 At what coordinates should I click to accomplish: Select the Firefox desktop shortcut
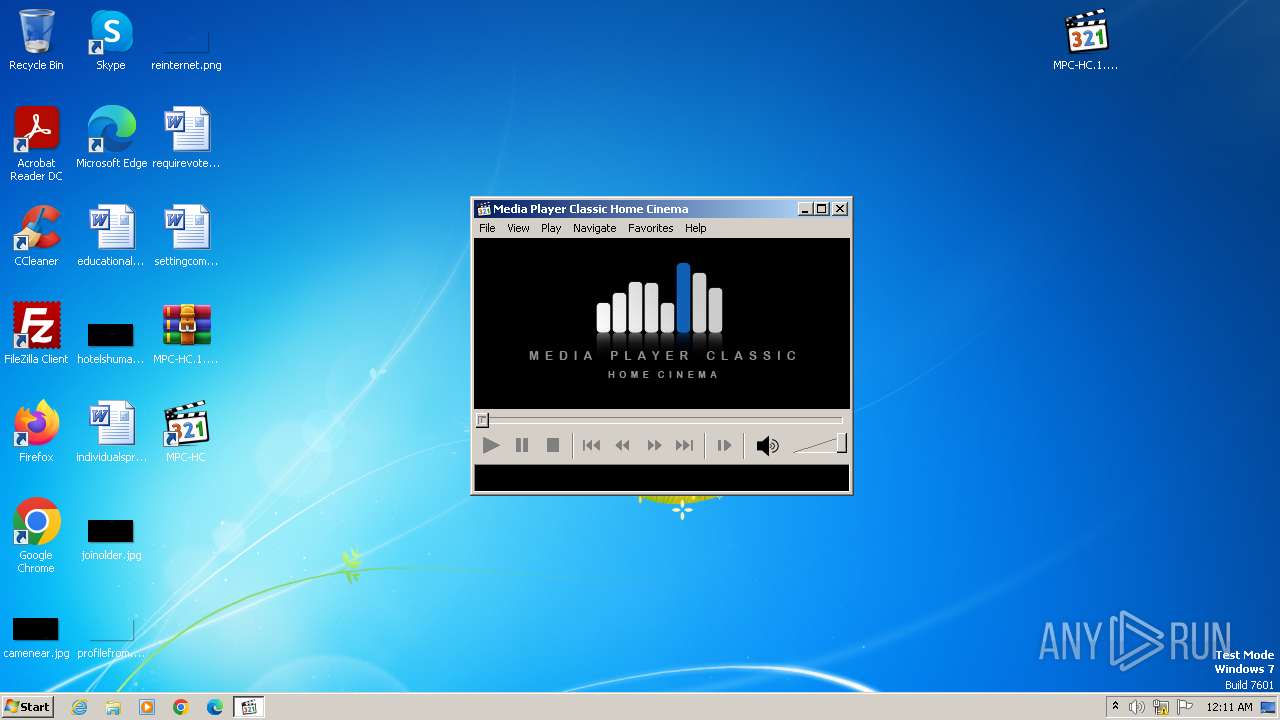[36, 432]
